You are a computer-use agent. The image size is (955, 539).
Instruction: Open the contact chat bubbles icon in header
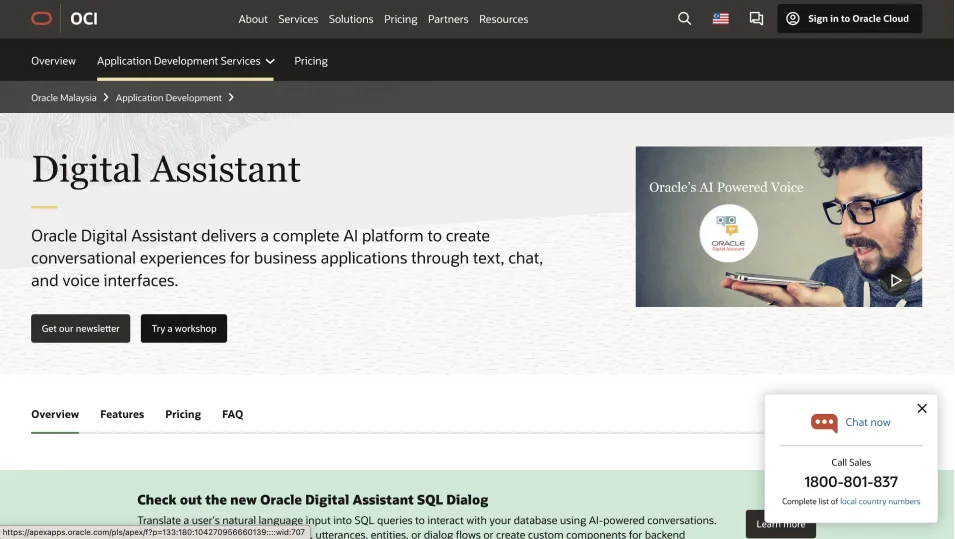(756, 19)
